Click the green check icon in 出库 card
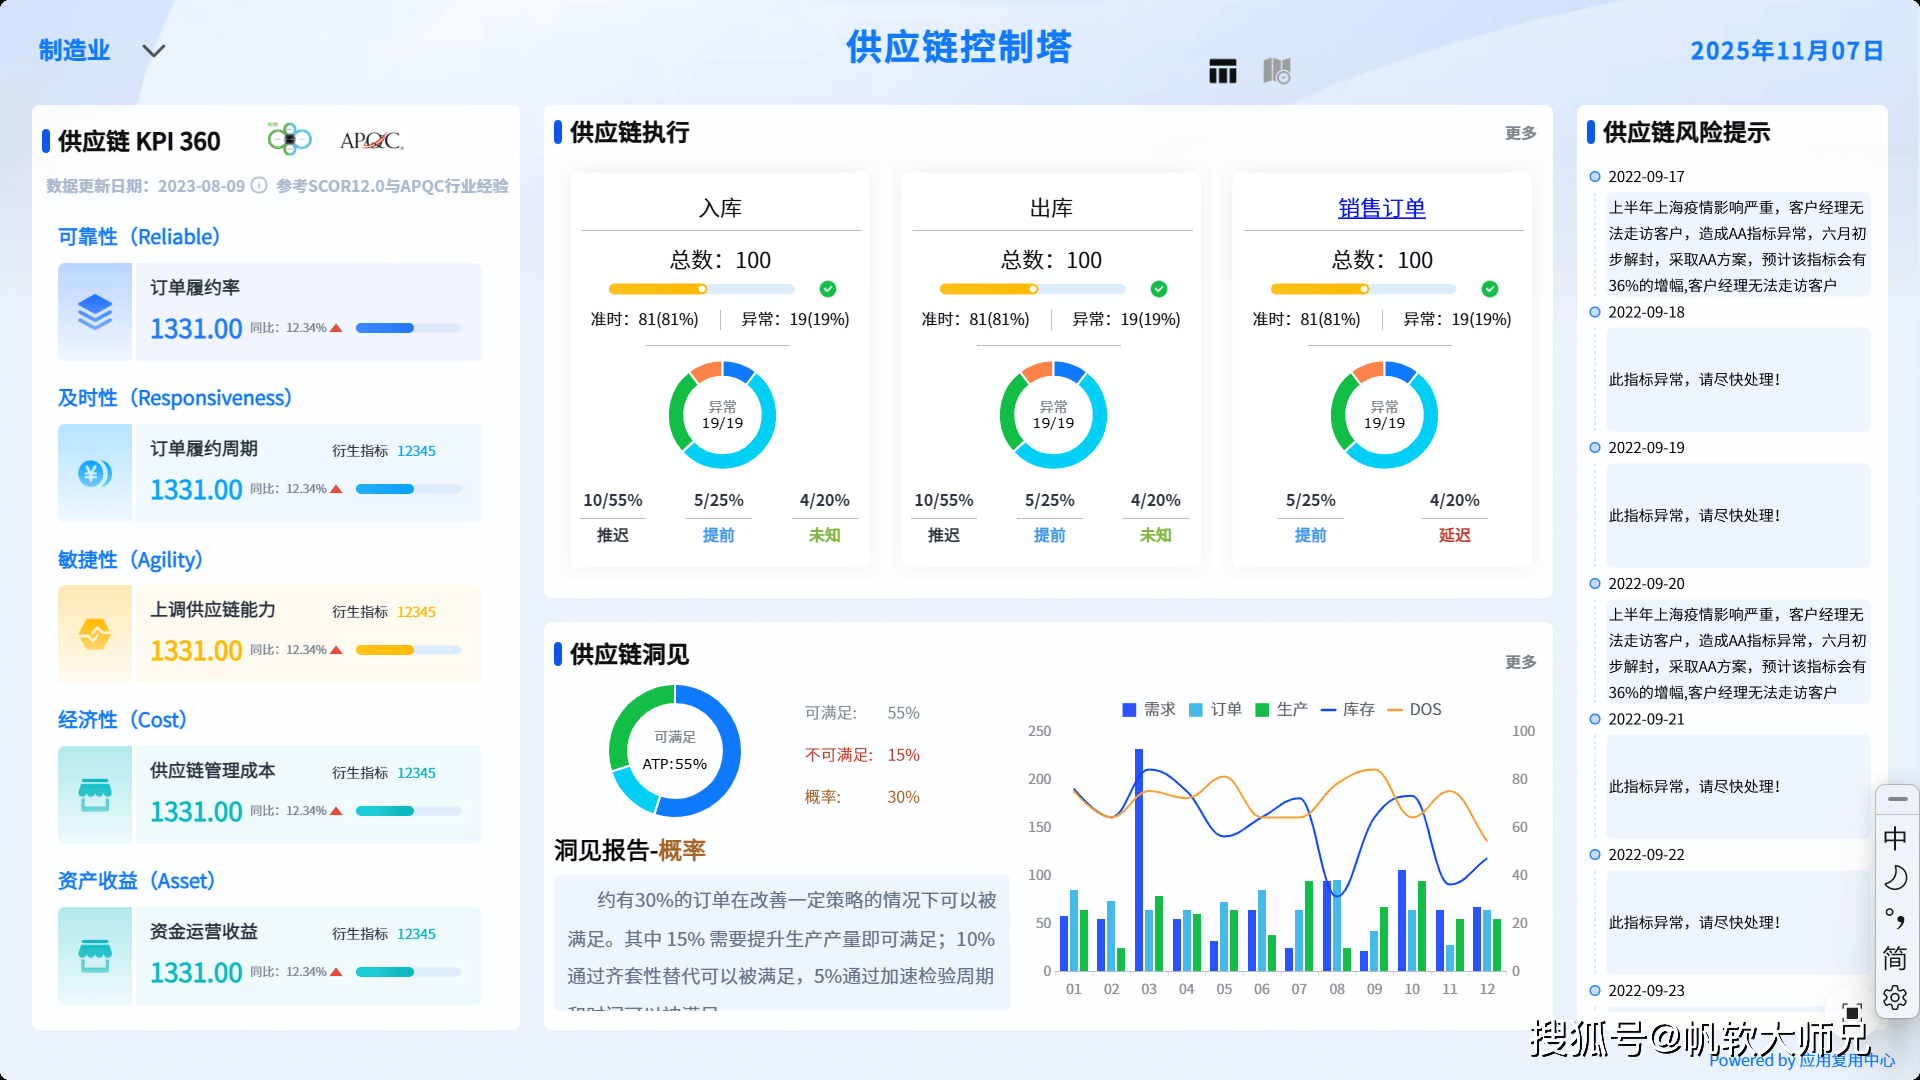Image resolution: width=1920 pixels, height=1080 pixels. click(1159, 289)
